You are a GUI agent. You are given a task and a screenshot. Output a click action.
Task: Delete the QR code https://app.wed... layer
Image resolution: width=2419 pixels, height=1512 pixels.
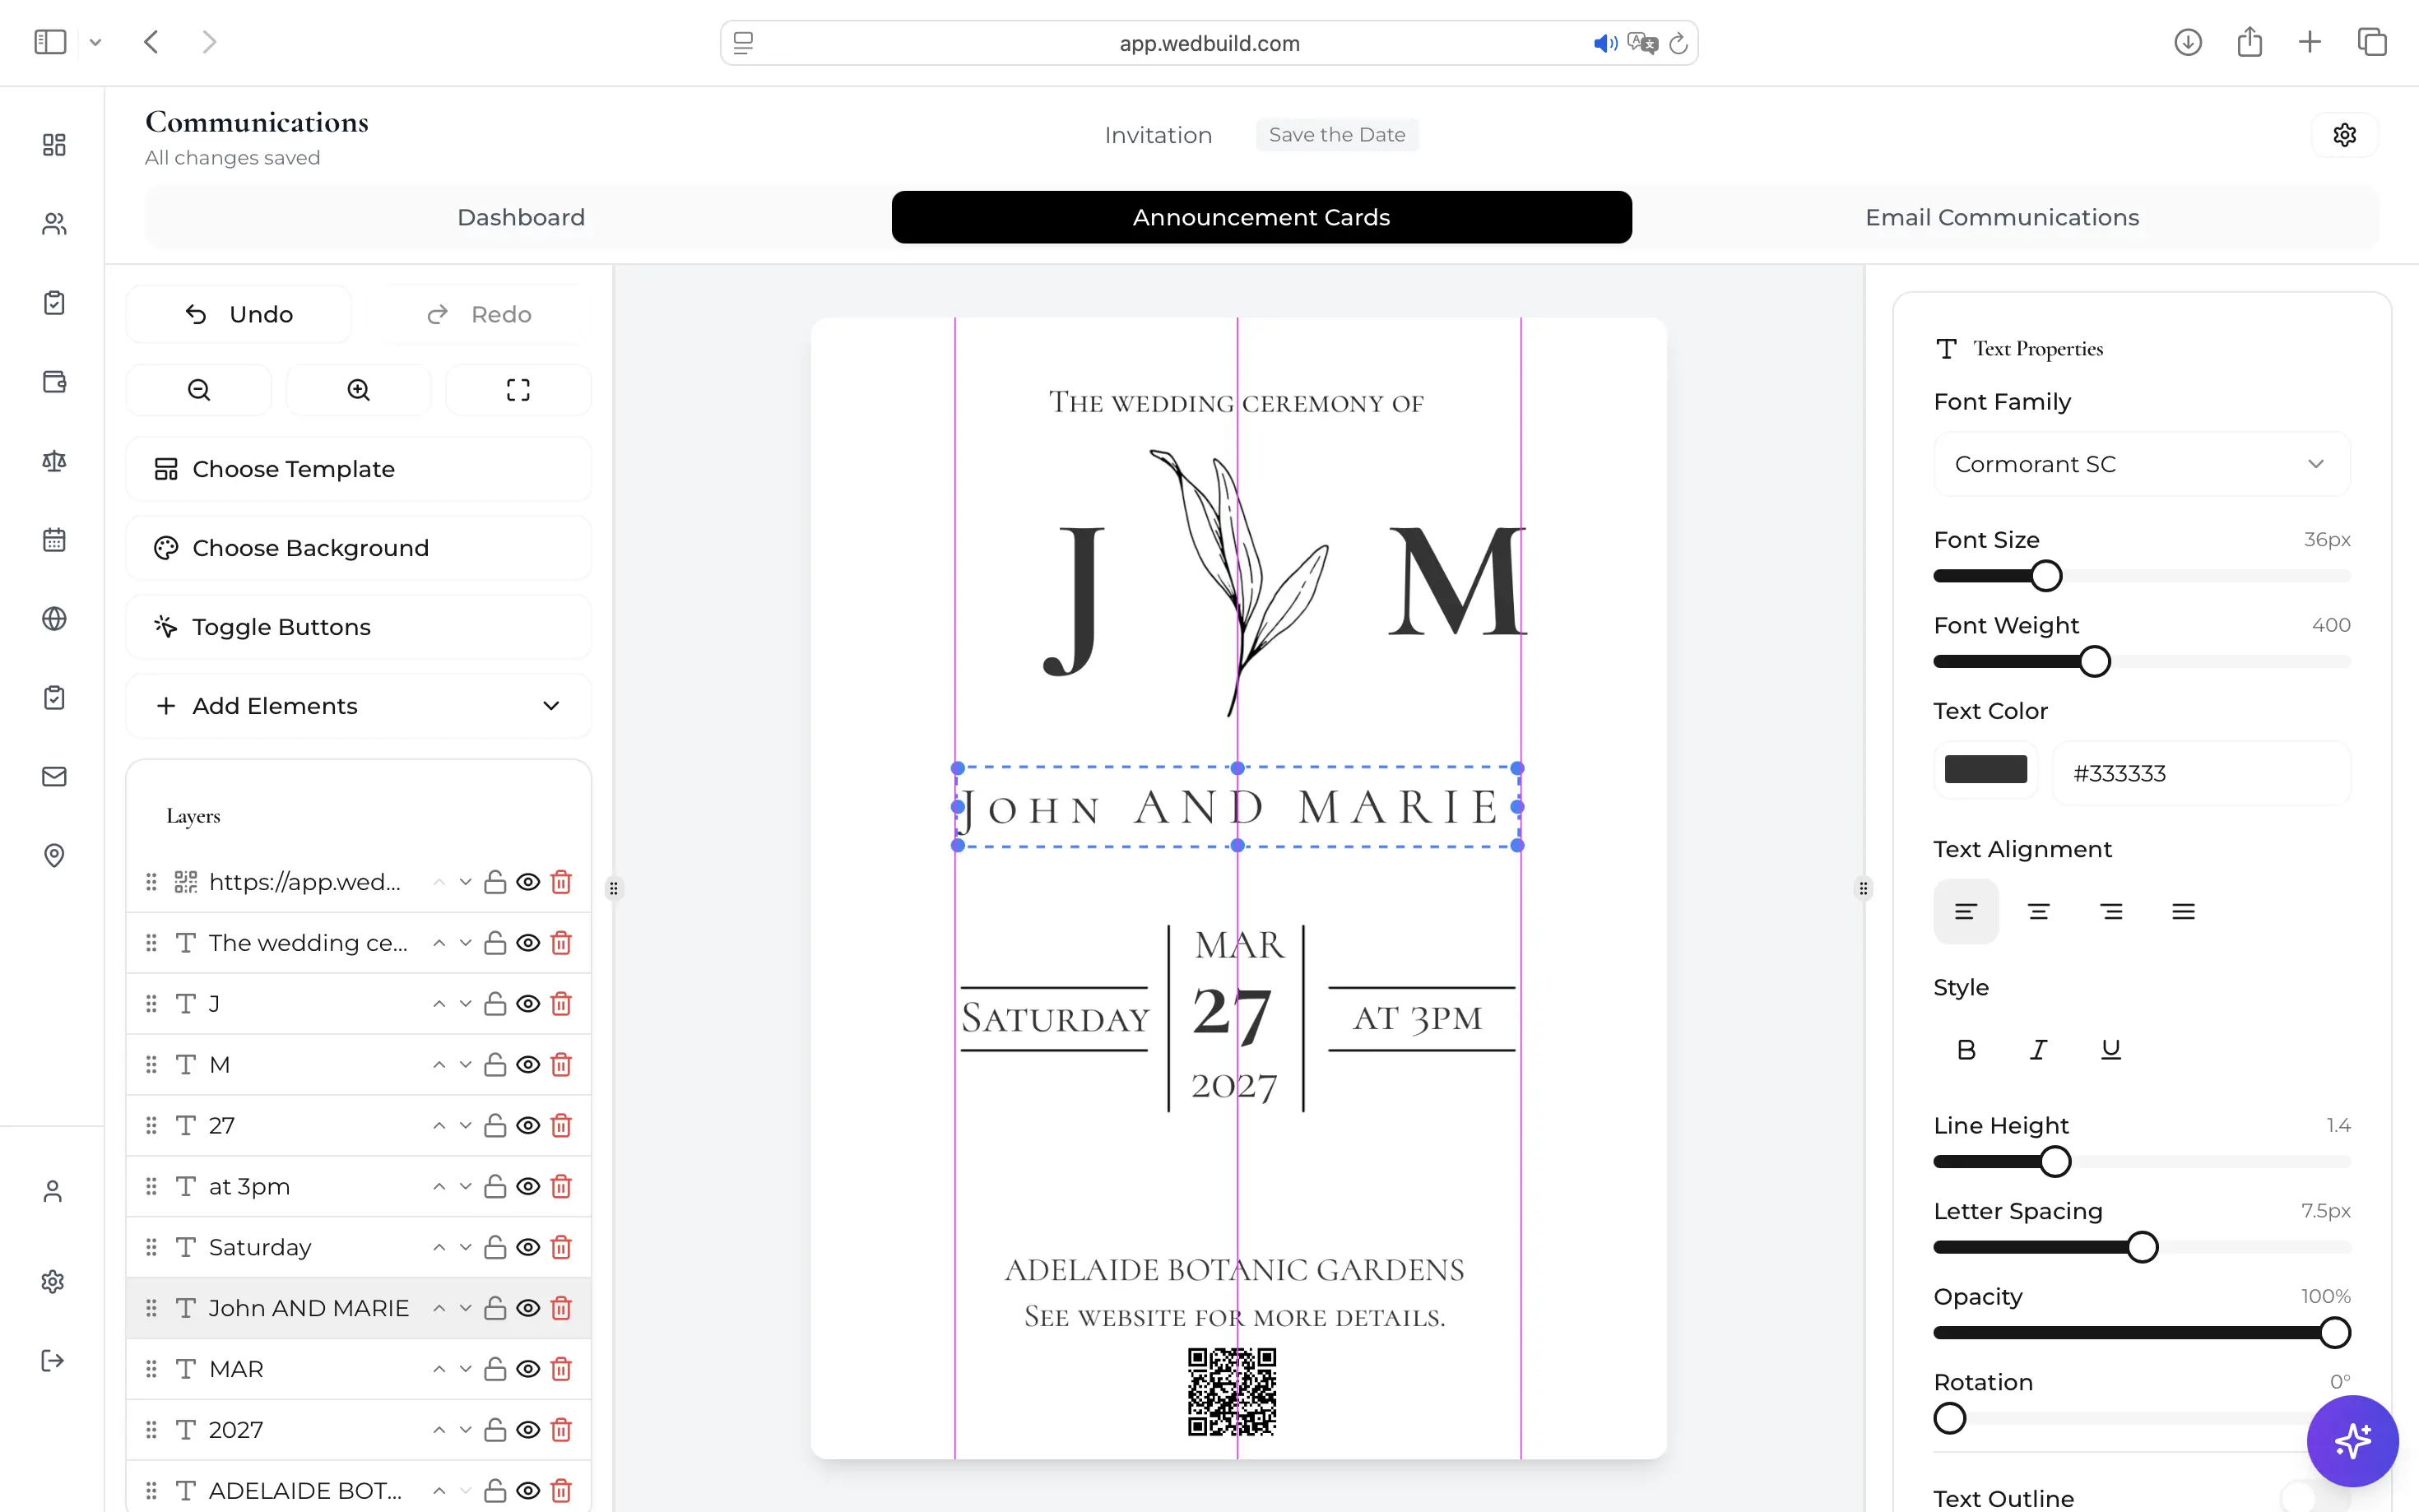[x=561, y=882]
